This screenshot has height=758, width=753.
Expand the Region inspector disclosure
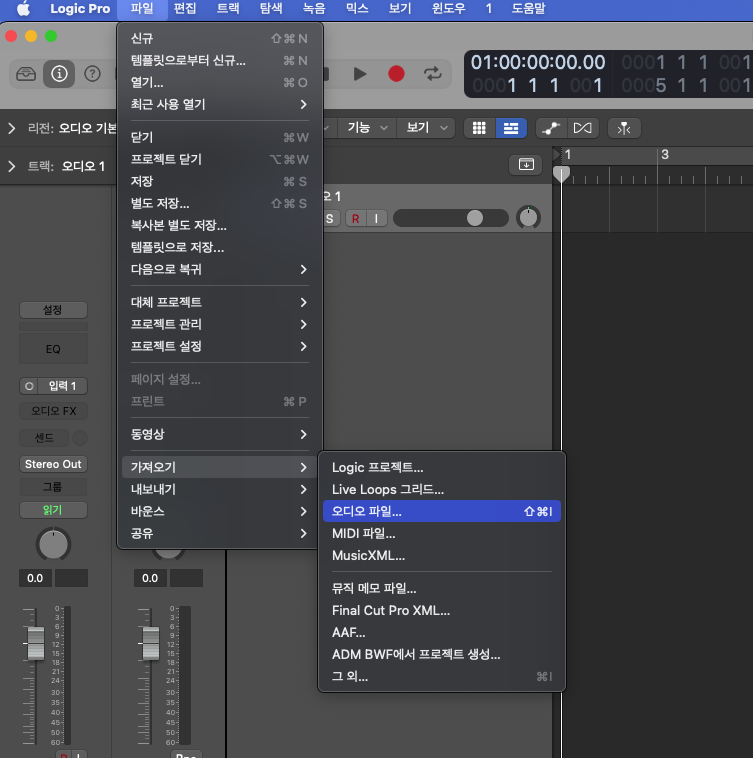pos(12,128)
